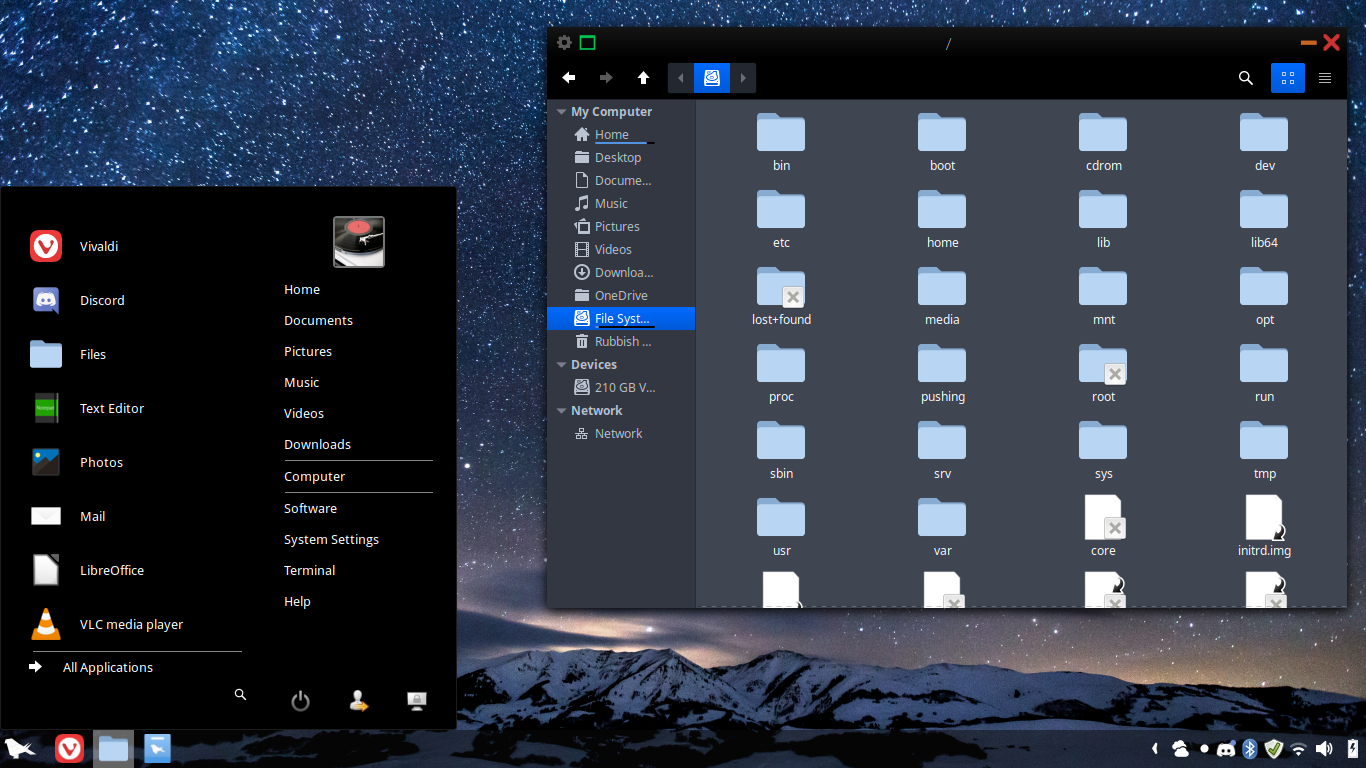Open Desktop in sidebar

tap(621, 158)
